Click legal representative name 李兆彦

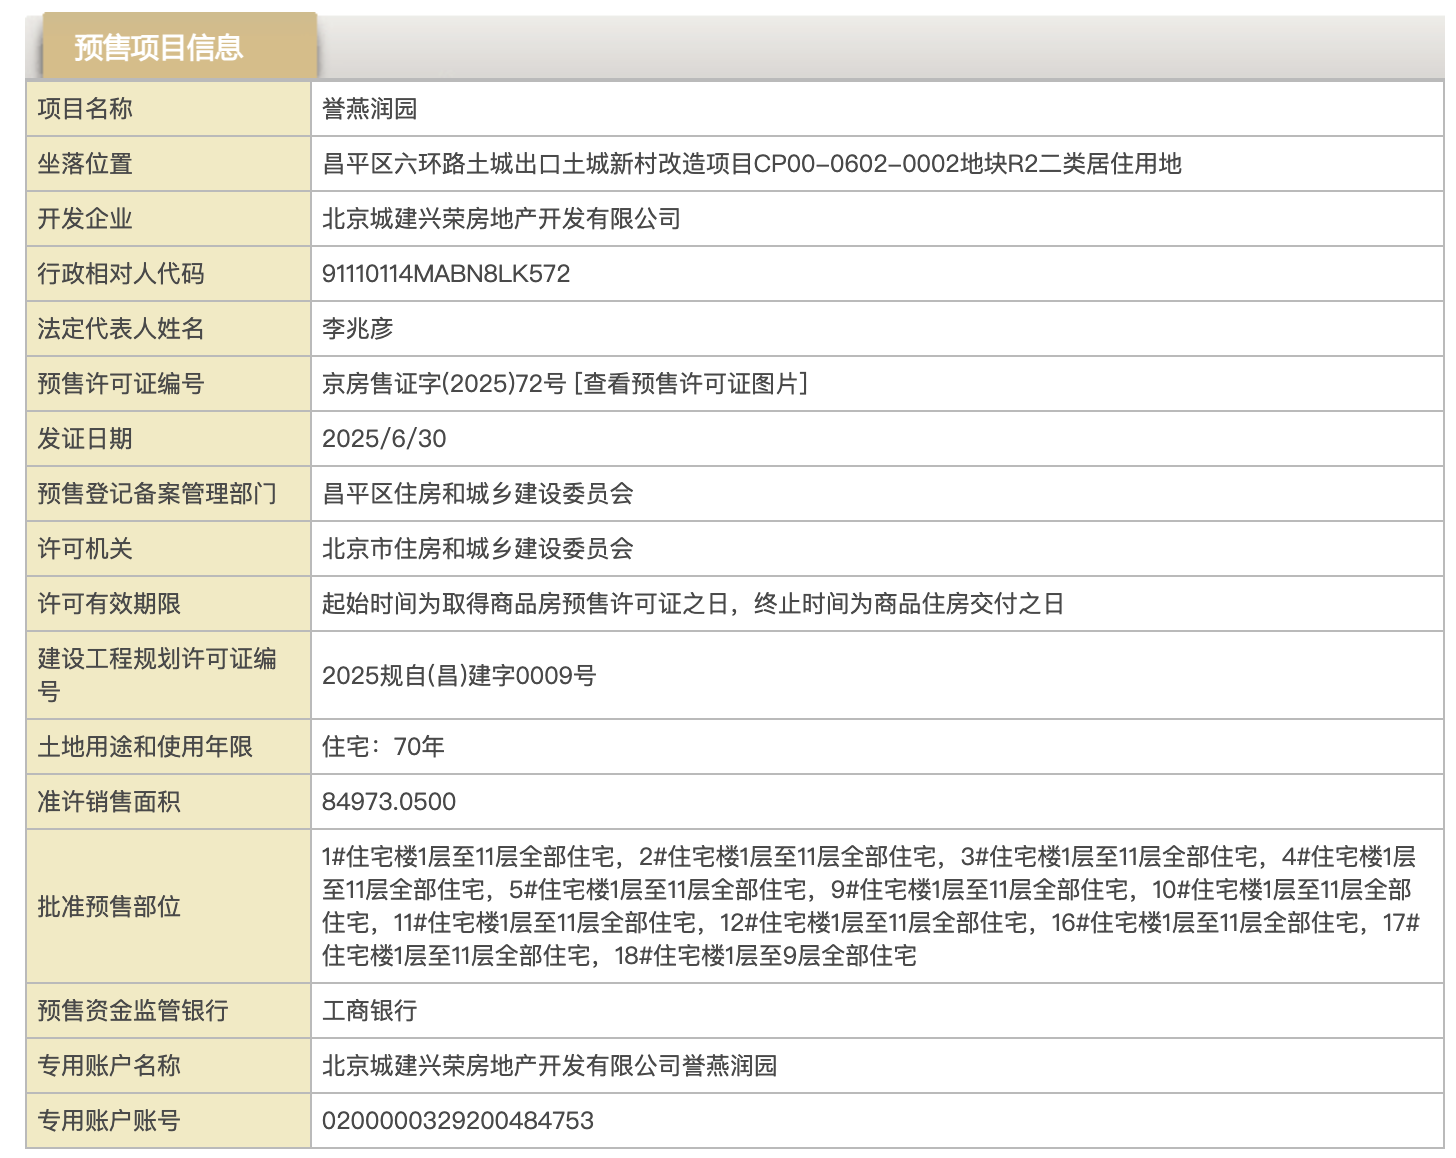[357, 329]
